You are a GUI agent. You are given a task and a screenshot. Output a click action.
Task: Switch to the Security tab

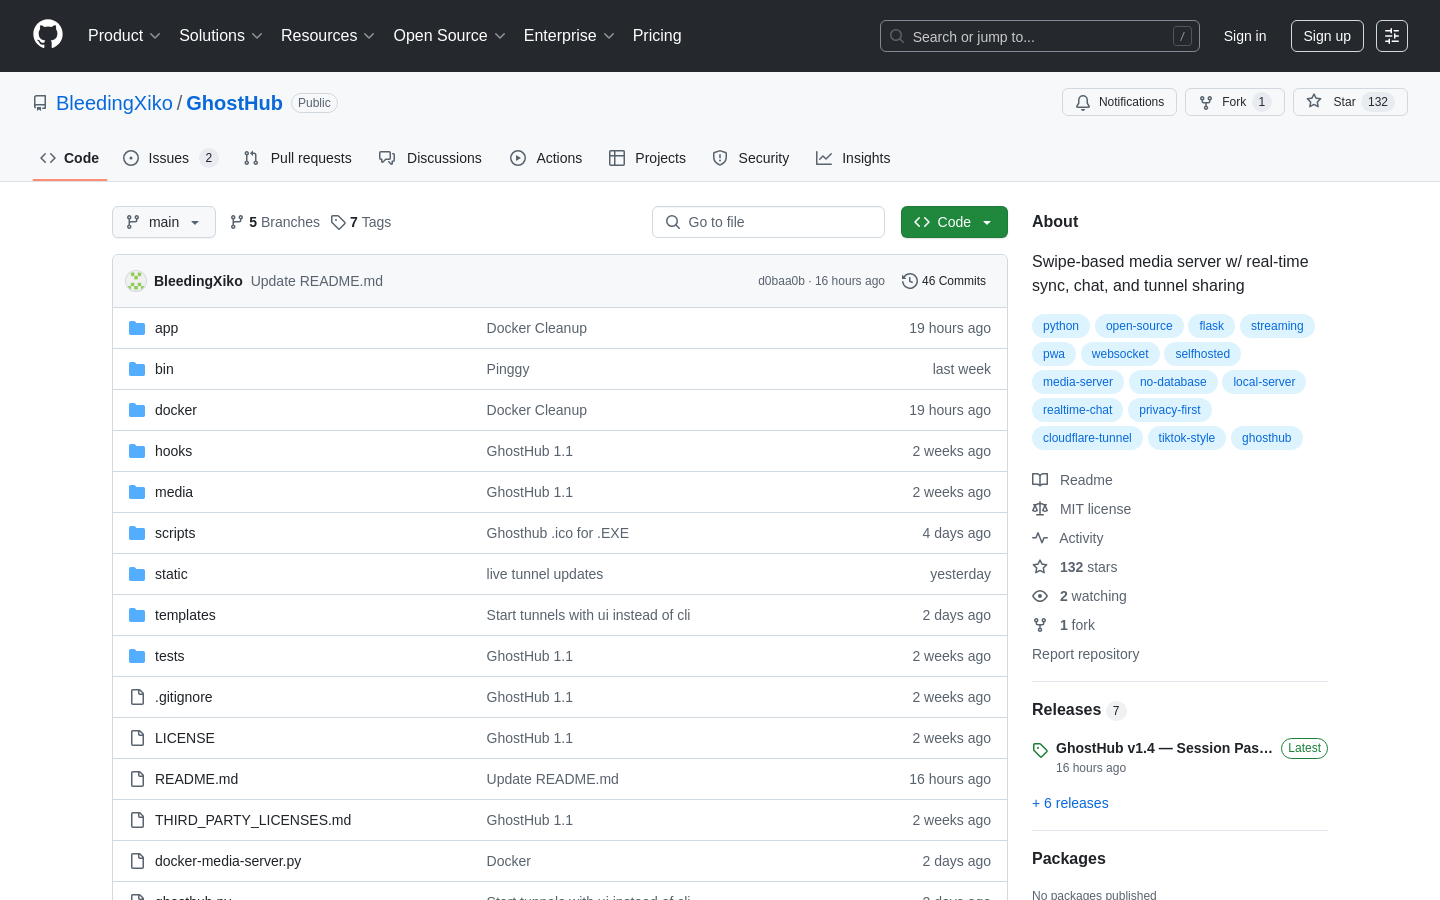click(751, 158)
